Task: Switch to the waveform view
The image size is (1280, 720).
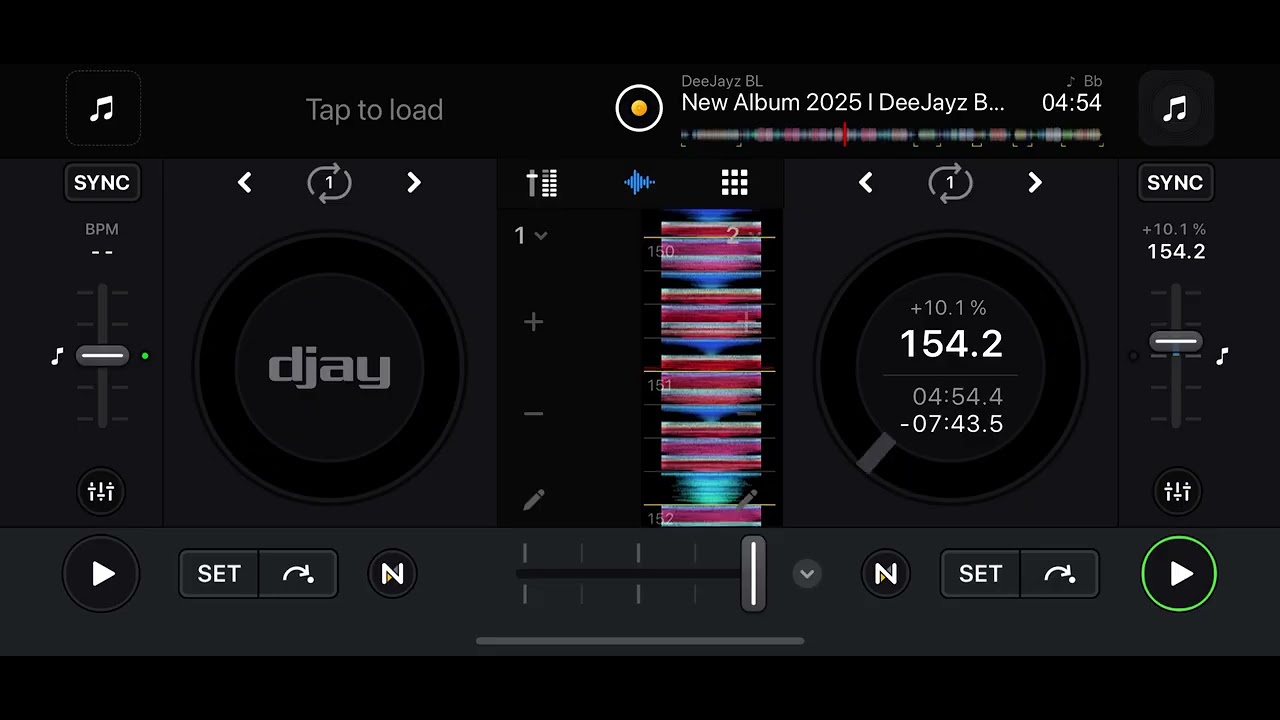Action: click(639, 183)
